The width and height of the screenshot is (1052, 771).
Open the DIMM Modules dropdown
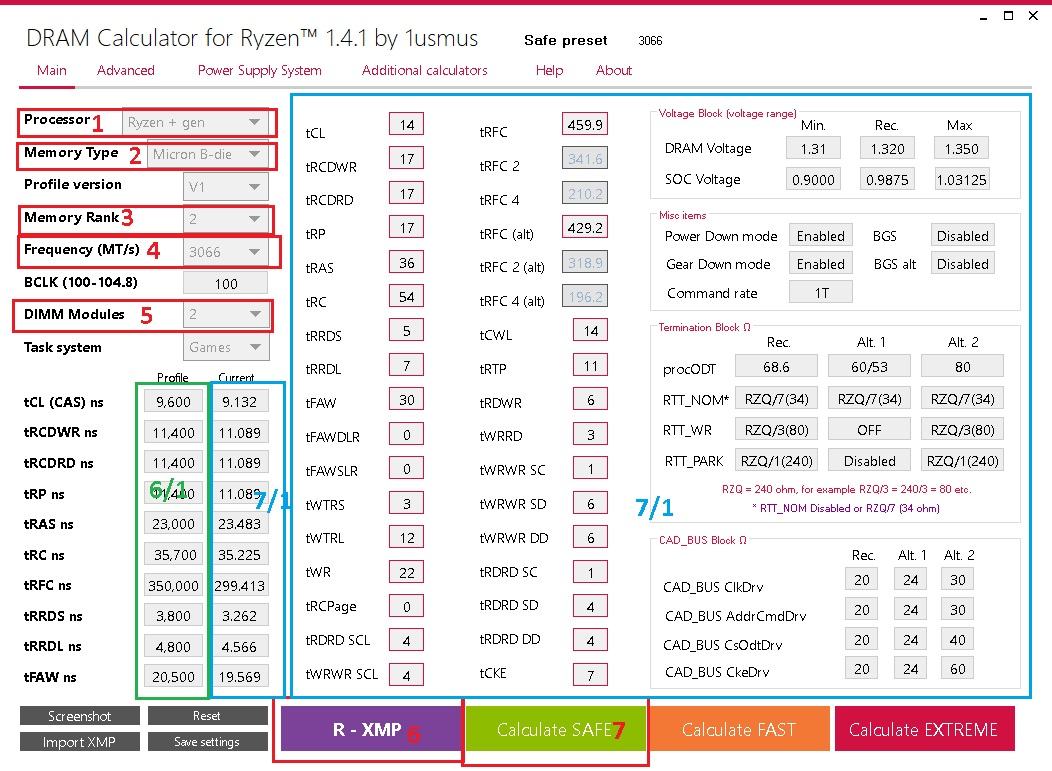coord(225,314)
